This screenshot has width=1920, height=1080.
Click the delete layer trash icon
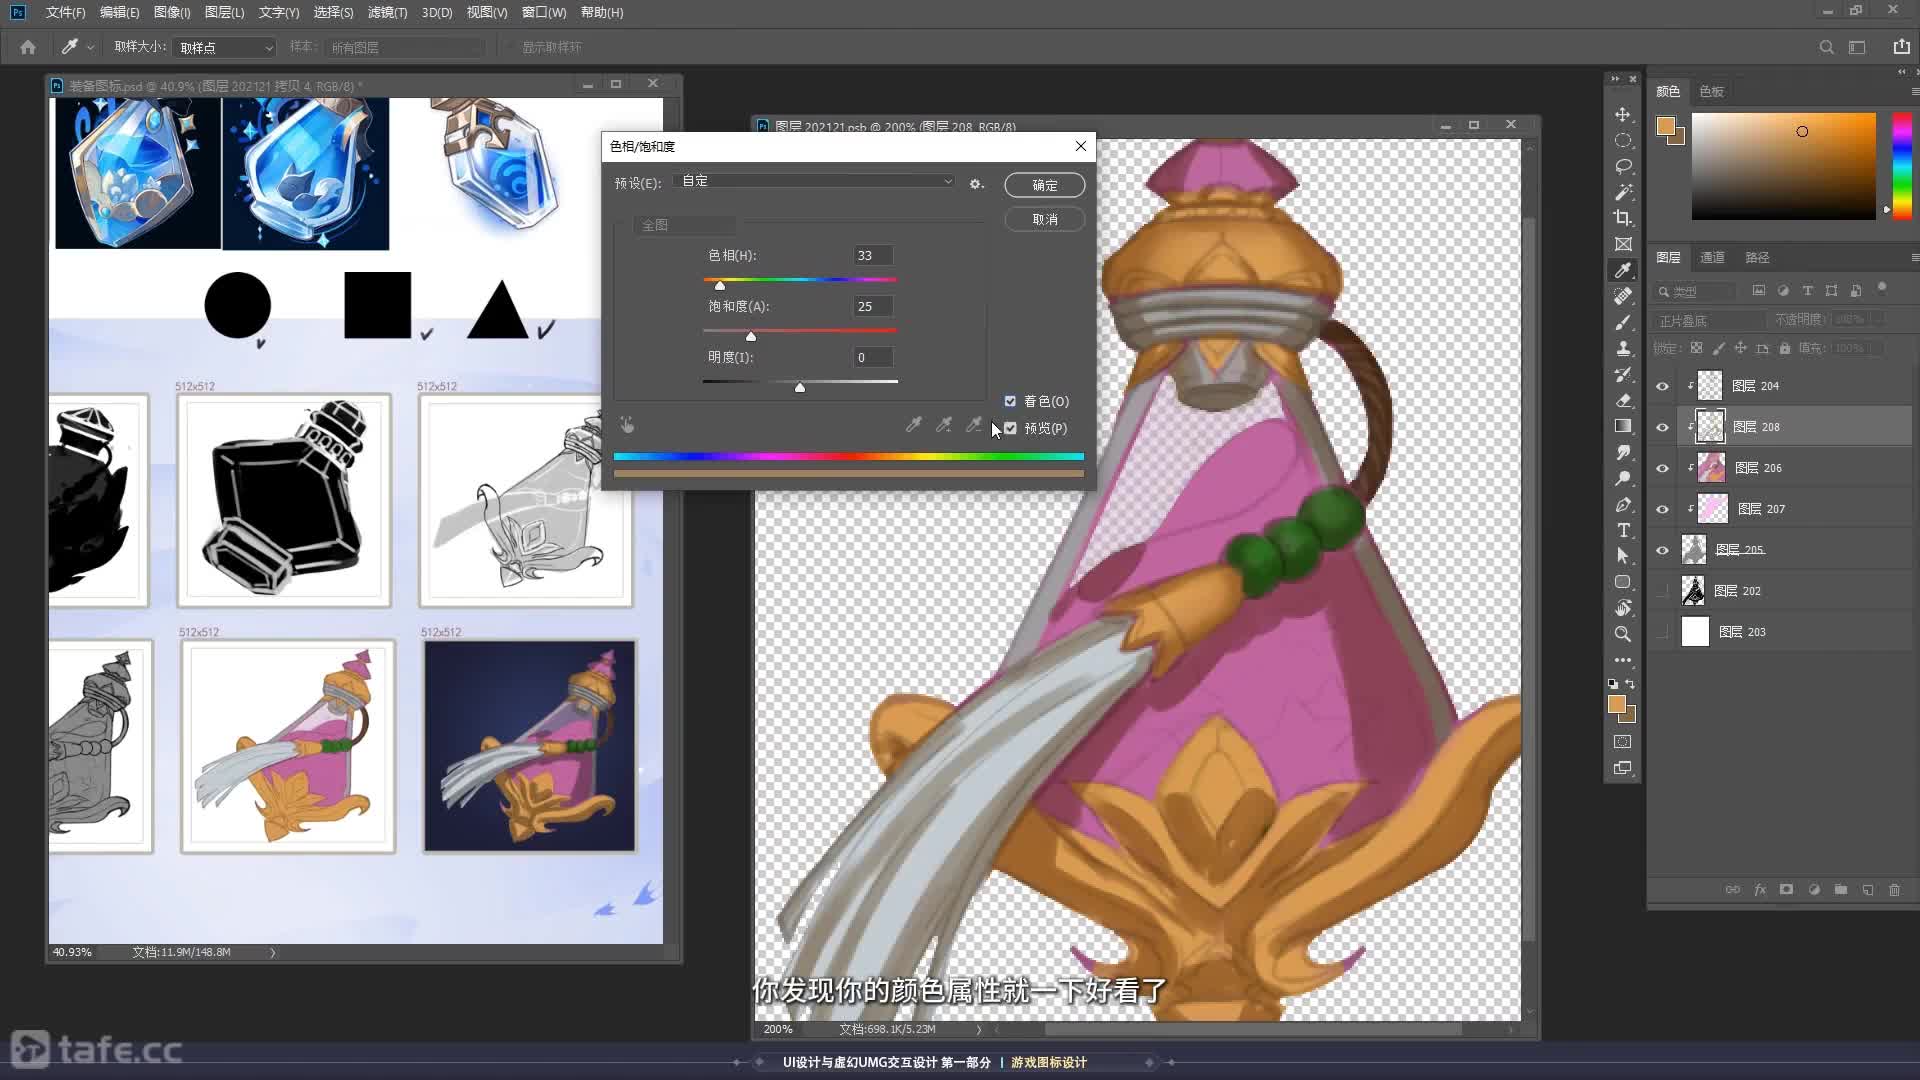click(x=1894, y=890)
